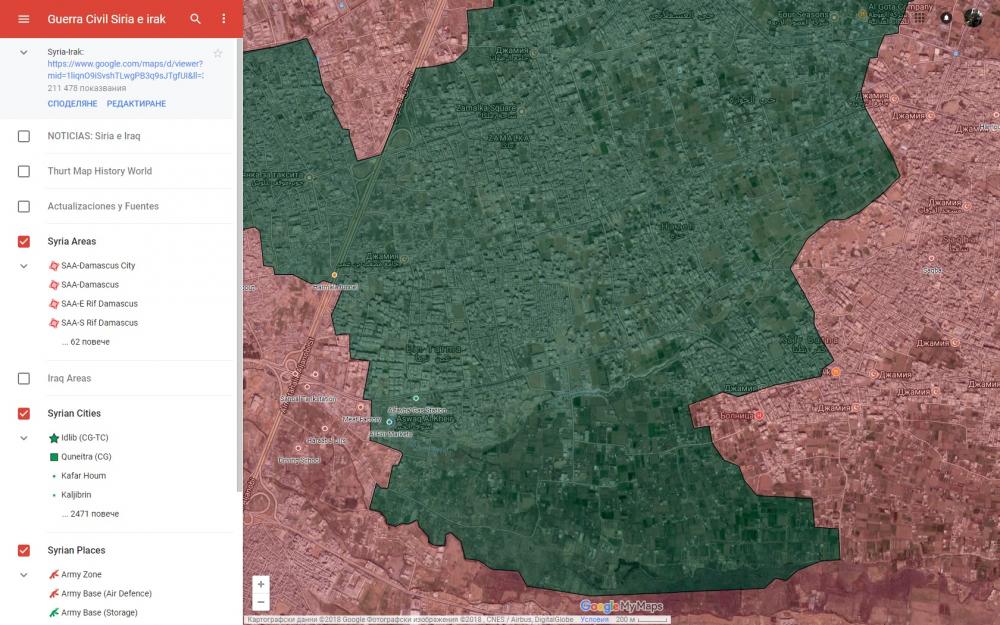Enable the Iraq Areas layer checkbox

pyautogui.click(x=24, y=379)
